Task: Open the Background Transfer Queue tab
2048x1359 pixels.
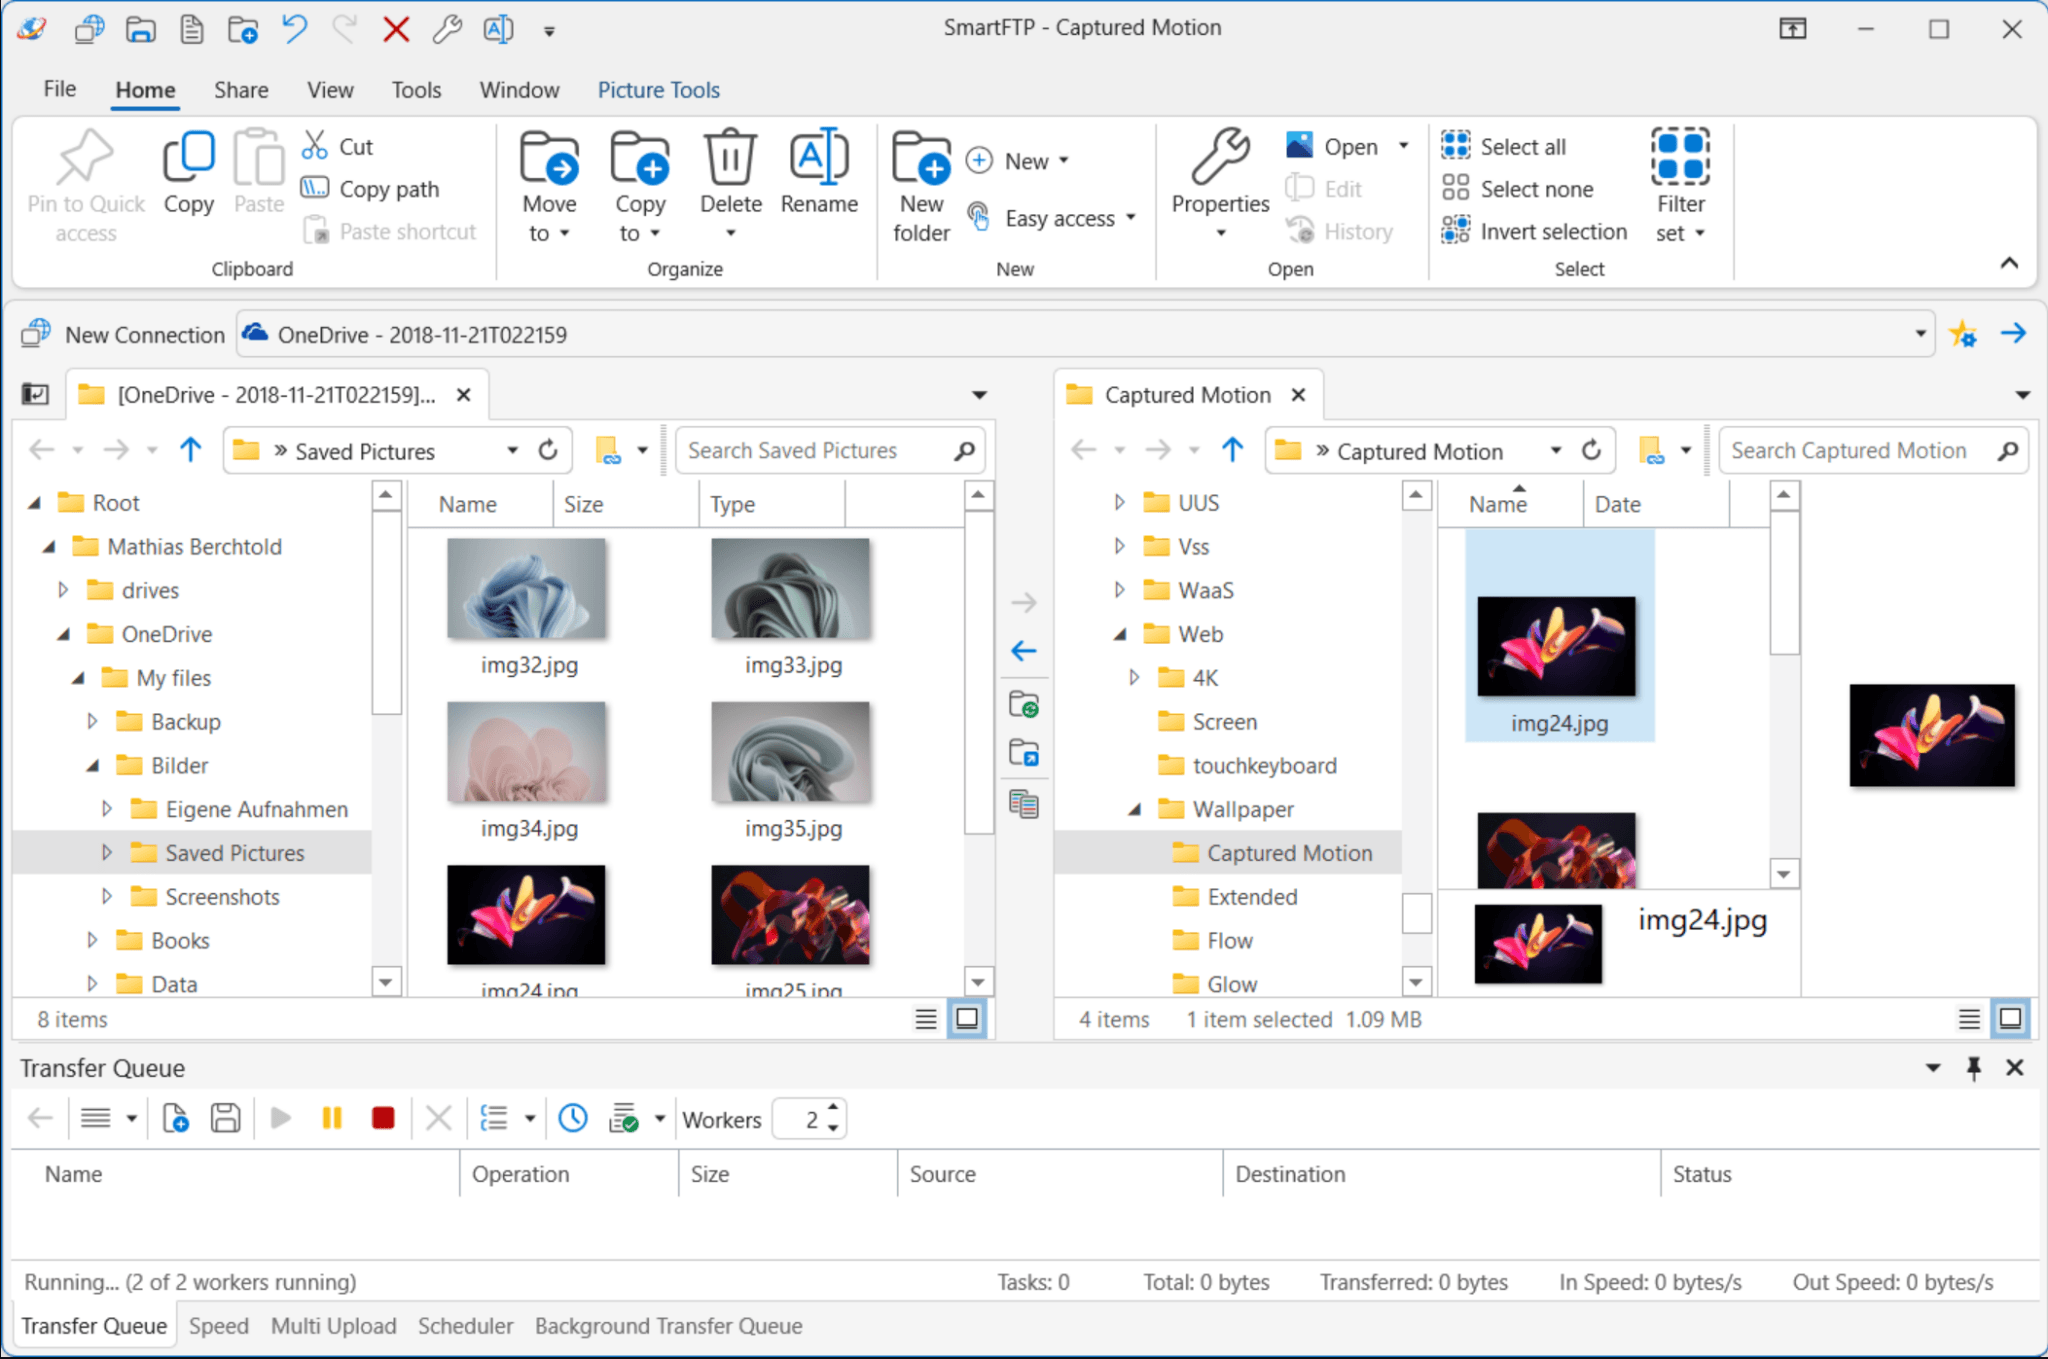Action: pyautogui.click(x=668, y=1325)
